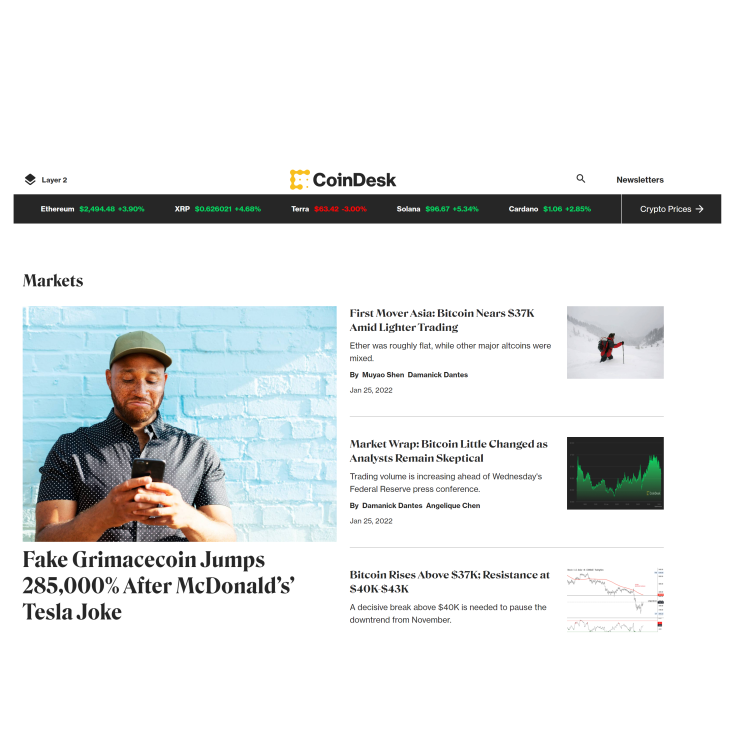Click the Layer 2 stacked layers icon
Image resolution: width=750 pixels, height=750 pixels.
(x=30, y=180)
